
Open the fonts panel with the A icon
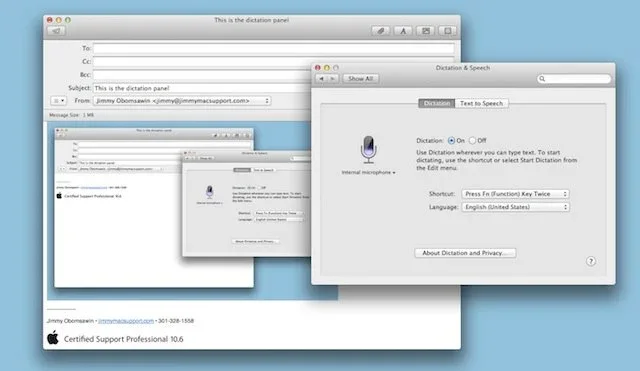[x=403, y=31]
